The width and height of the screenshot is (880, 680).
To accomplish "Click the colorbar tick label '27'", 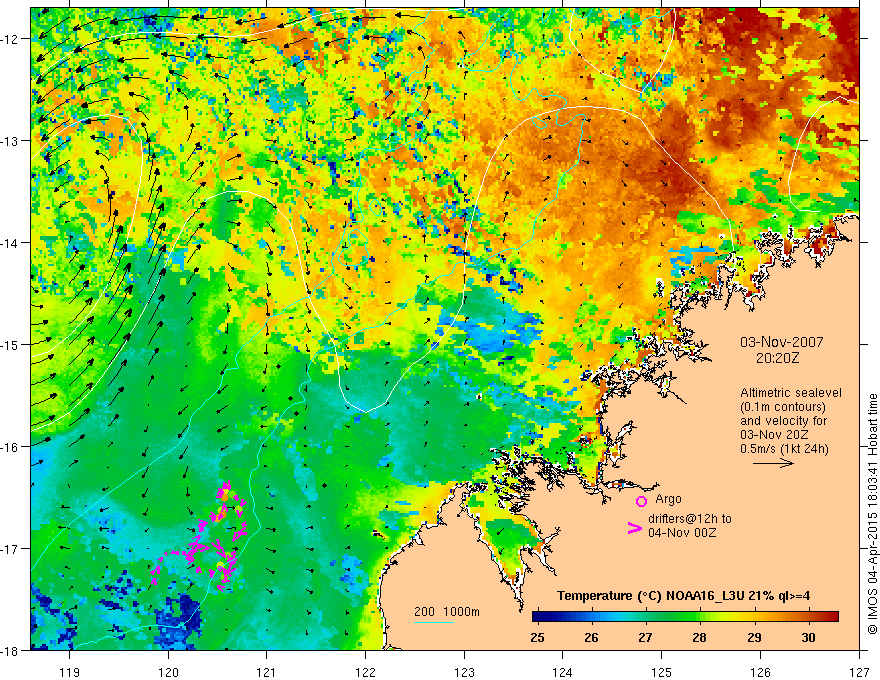I will [x=645, y=638].
